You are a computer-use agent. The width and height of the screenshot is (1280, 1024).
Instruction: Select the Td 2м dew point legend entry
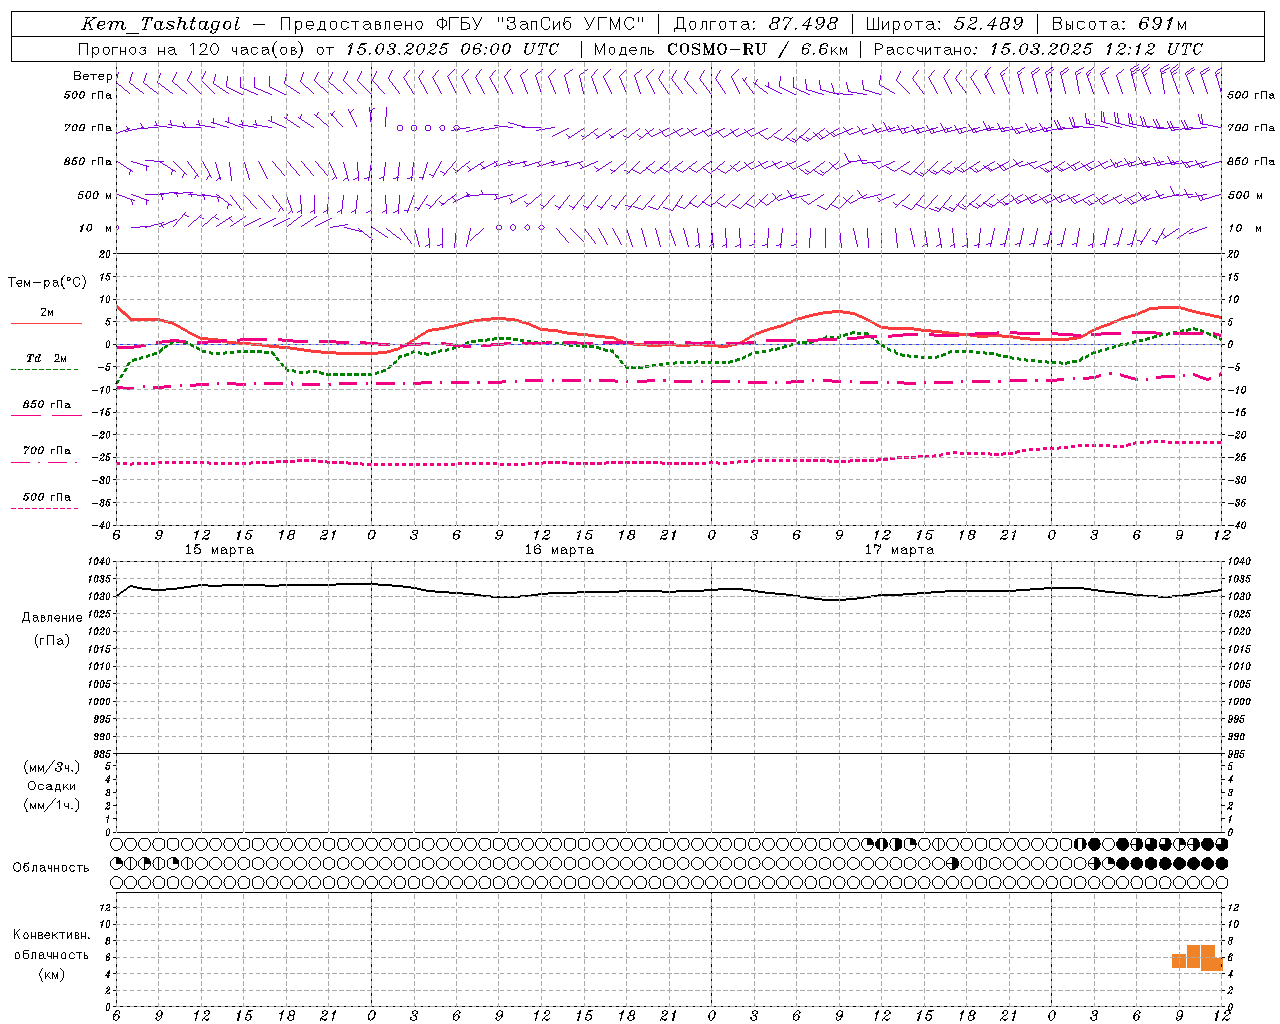point(46,359)
